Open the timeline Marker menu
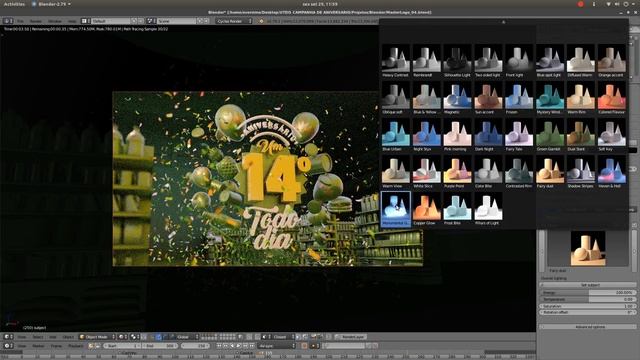 click(x=38, y=346)
